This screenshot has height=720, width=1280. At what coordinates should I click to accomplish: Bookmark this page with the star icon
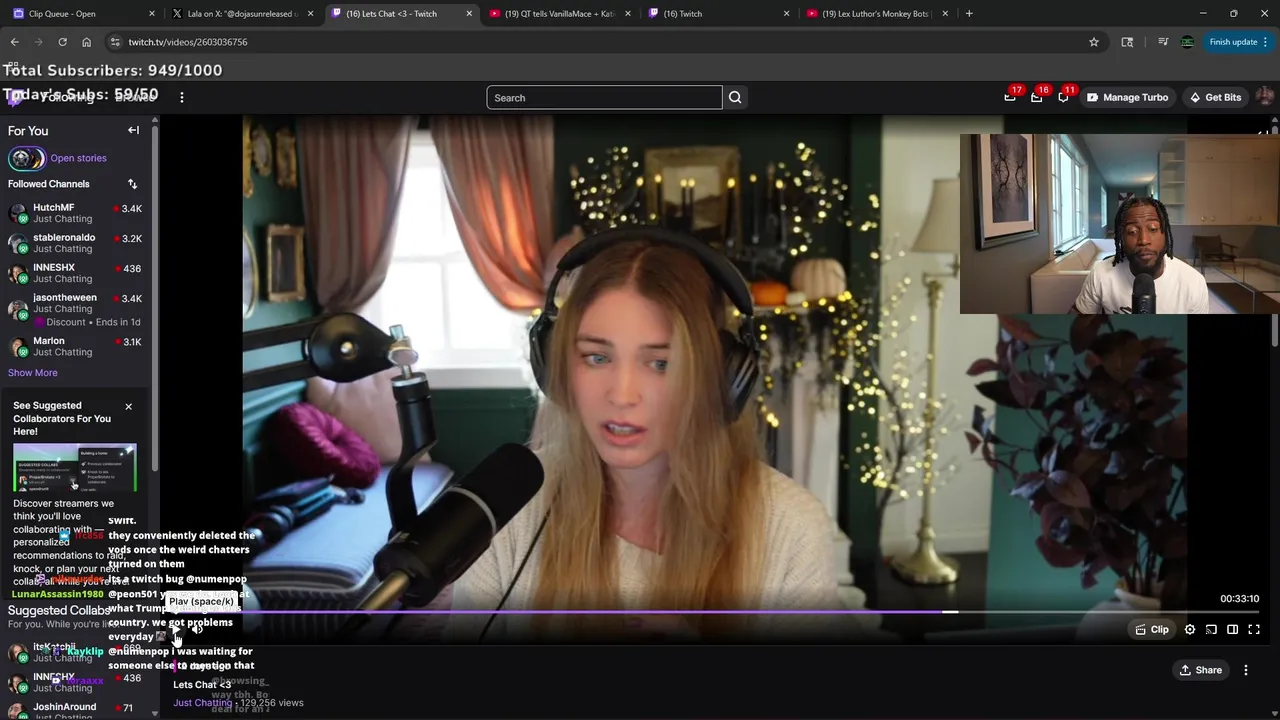point(1094,42)
